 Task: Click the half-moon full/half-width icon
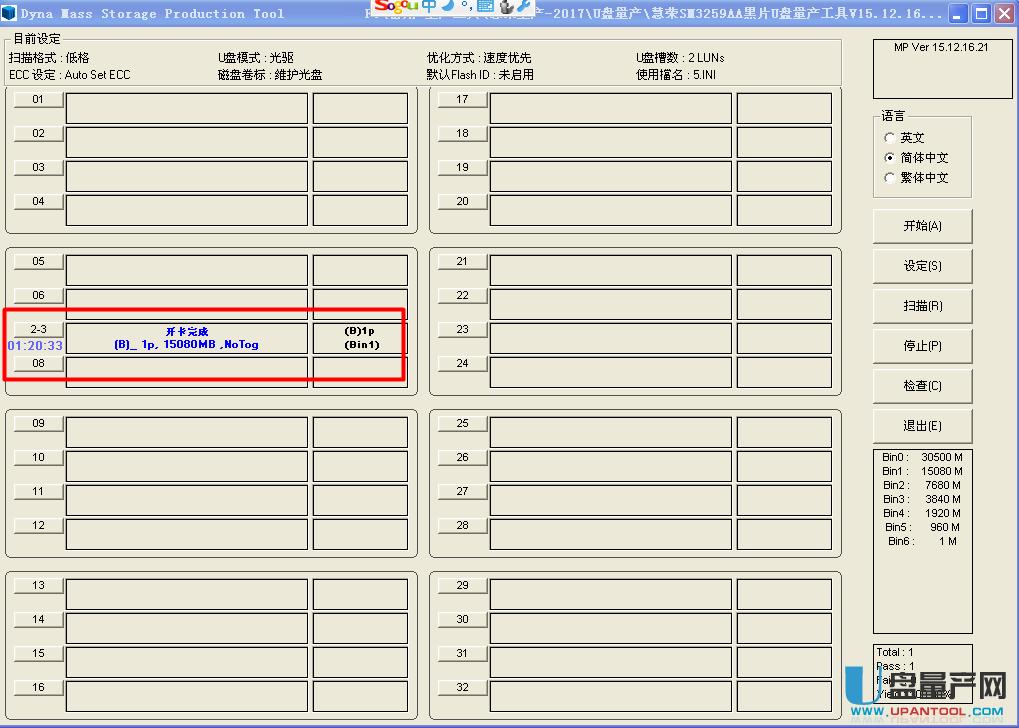pos(448,8)
